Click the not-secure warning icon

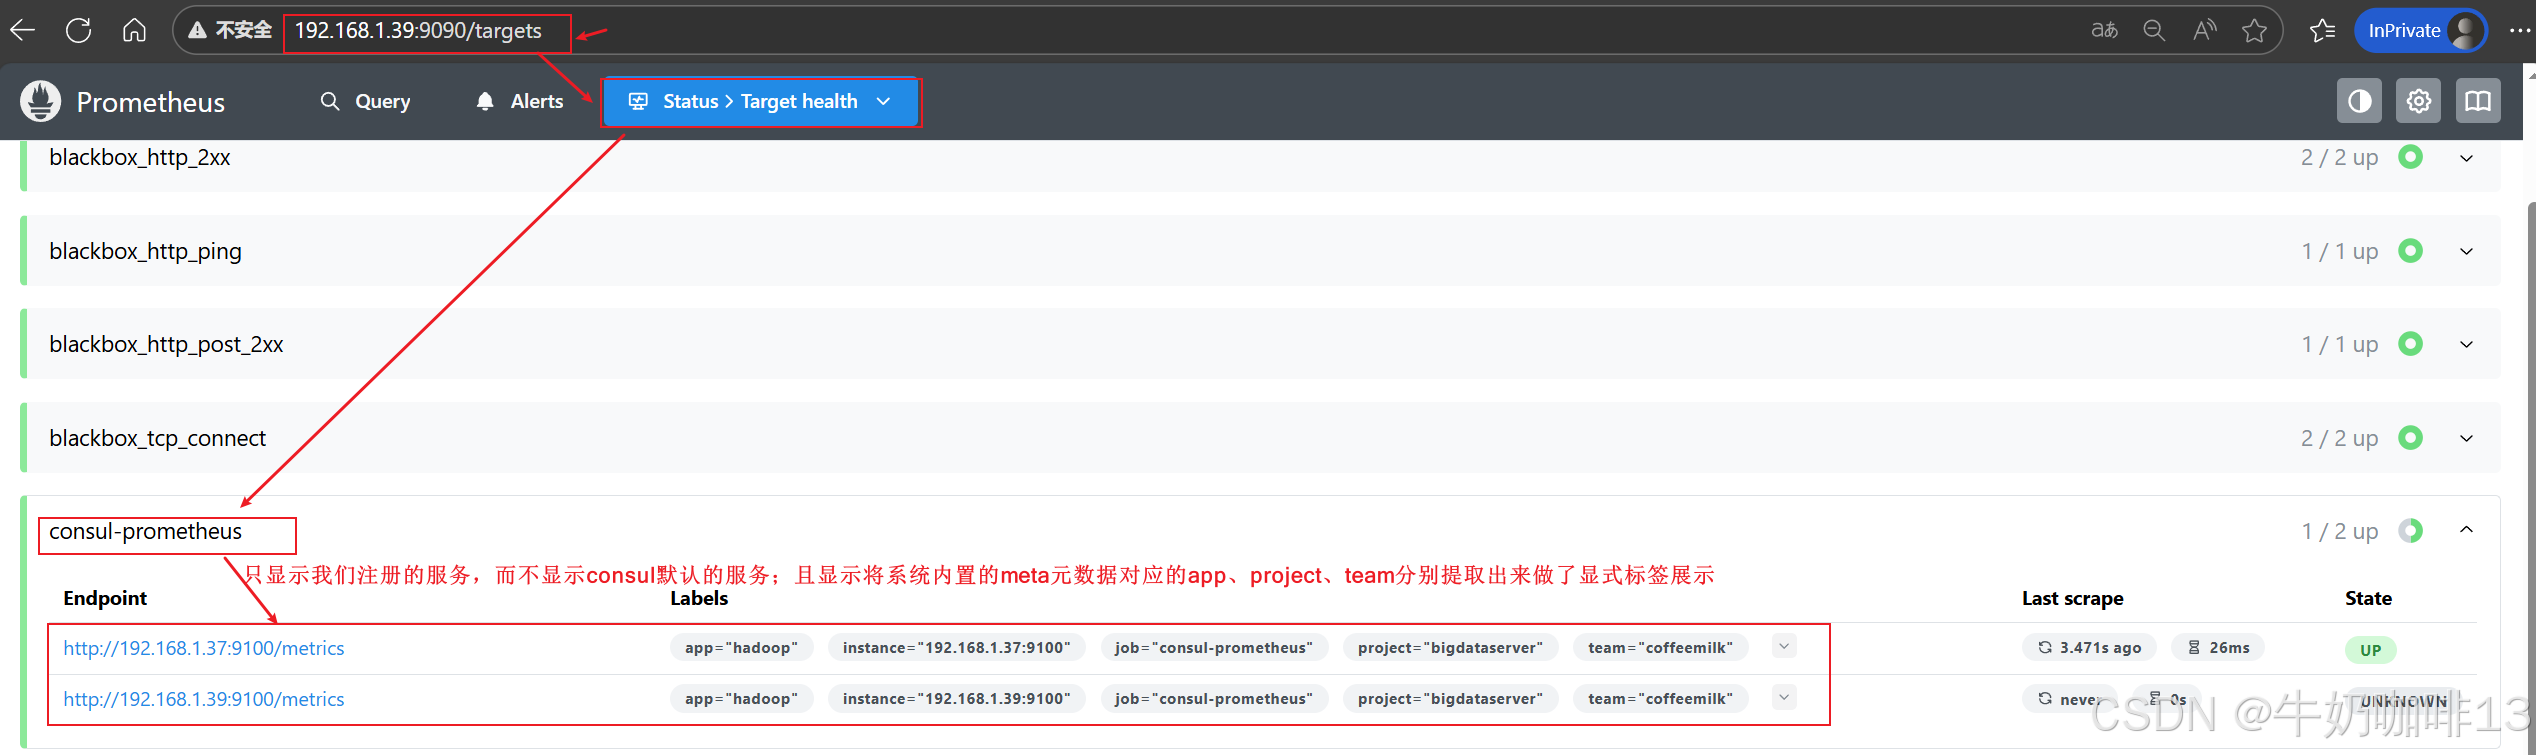(x=197, y=30)
